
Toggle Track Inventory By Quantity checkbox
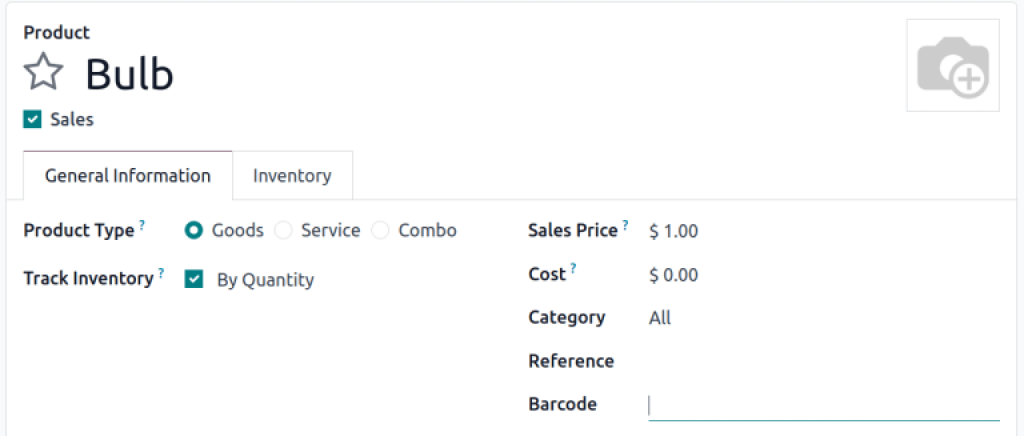click(x=194, y=279)
